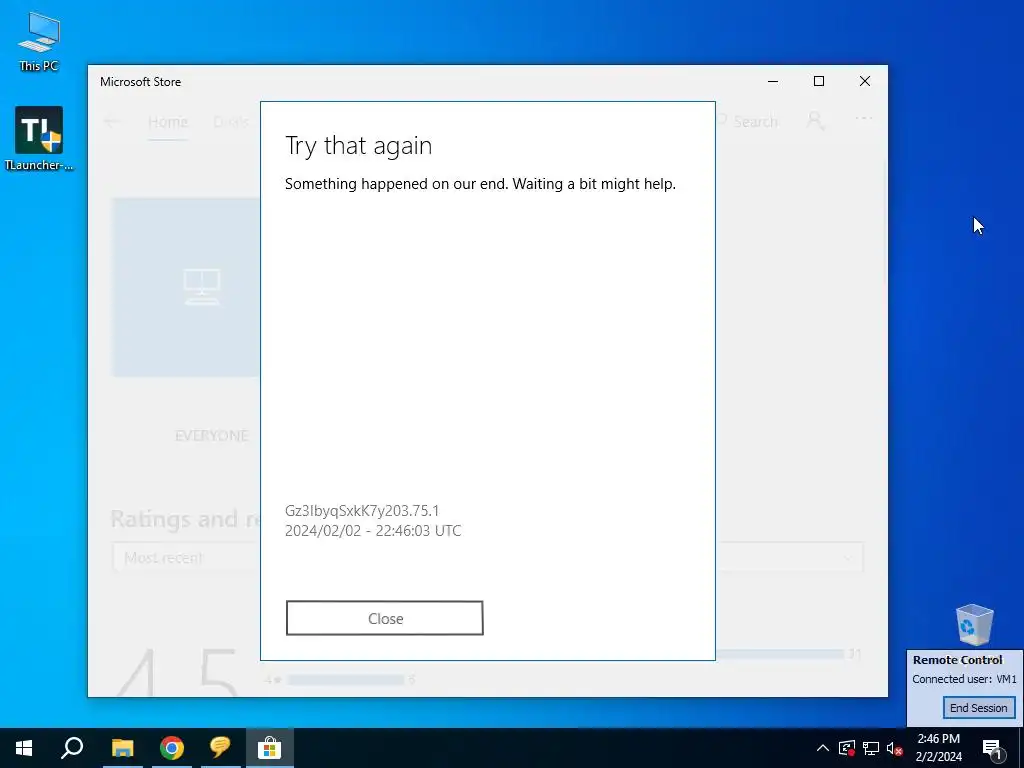Open This PC desktop icon
This screenshot has height=768, width=1024.
[x=39, y=42]
